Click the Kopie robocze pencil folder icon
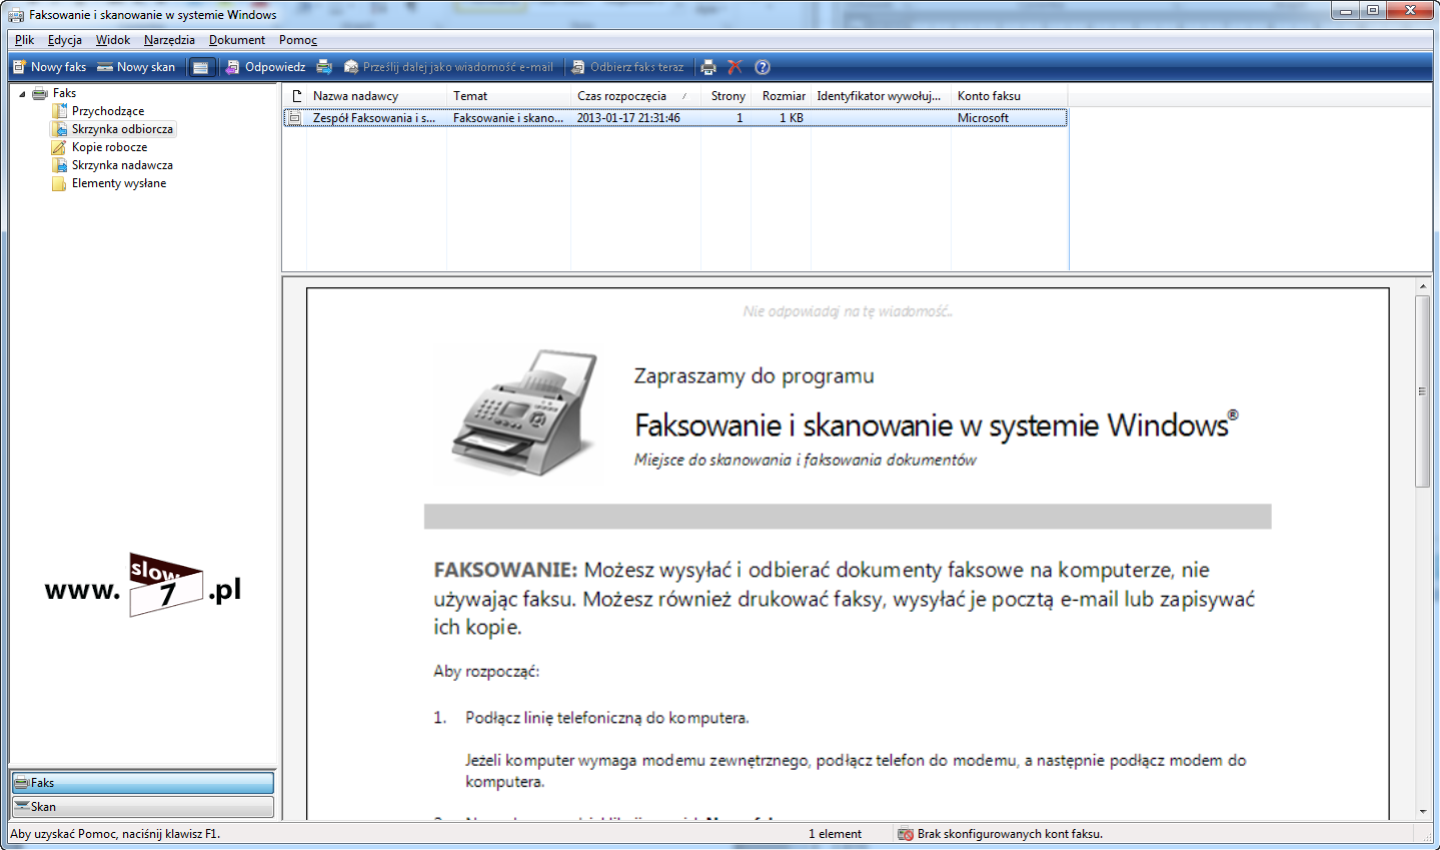The height and width of the screenshot is (850, 1440). [x=59, y=147]
